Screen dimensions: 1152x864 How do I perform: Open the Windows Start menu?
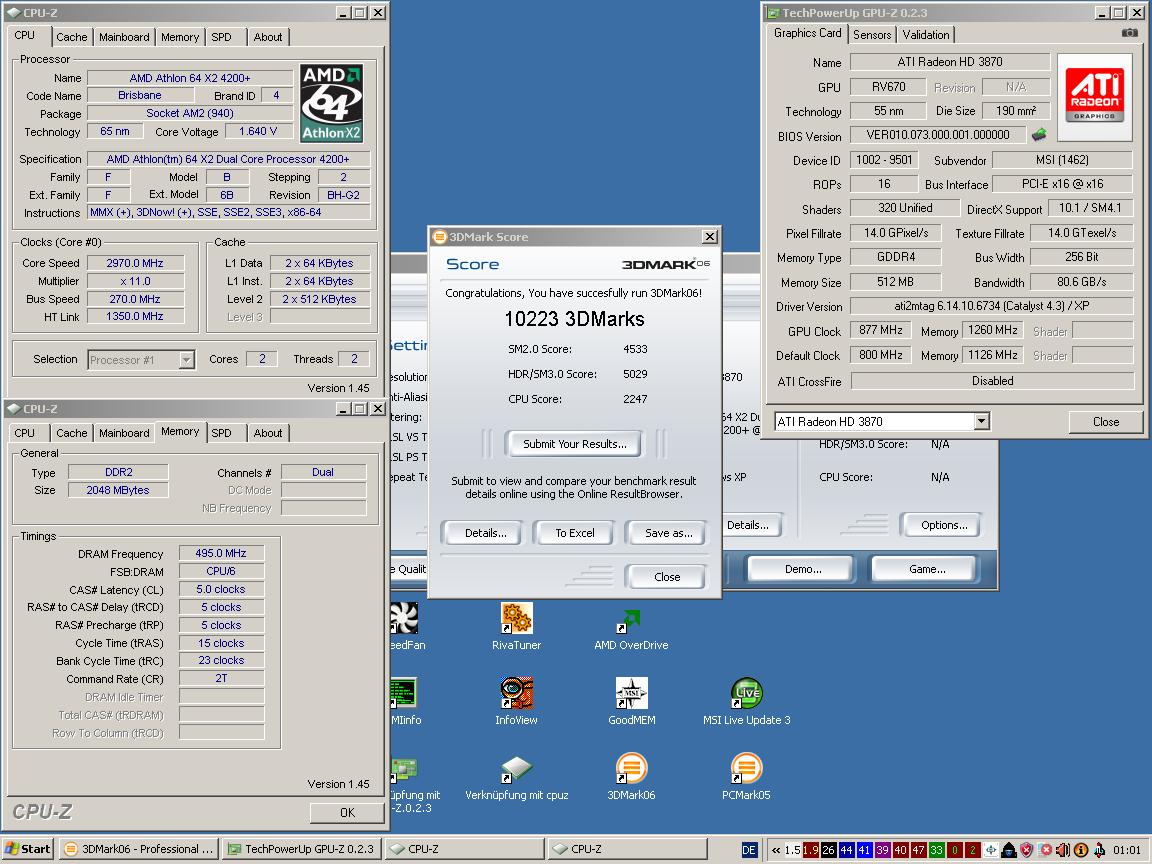[x=28, y=849]
